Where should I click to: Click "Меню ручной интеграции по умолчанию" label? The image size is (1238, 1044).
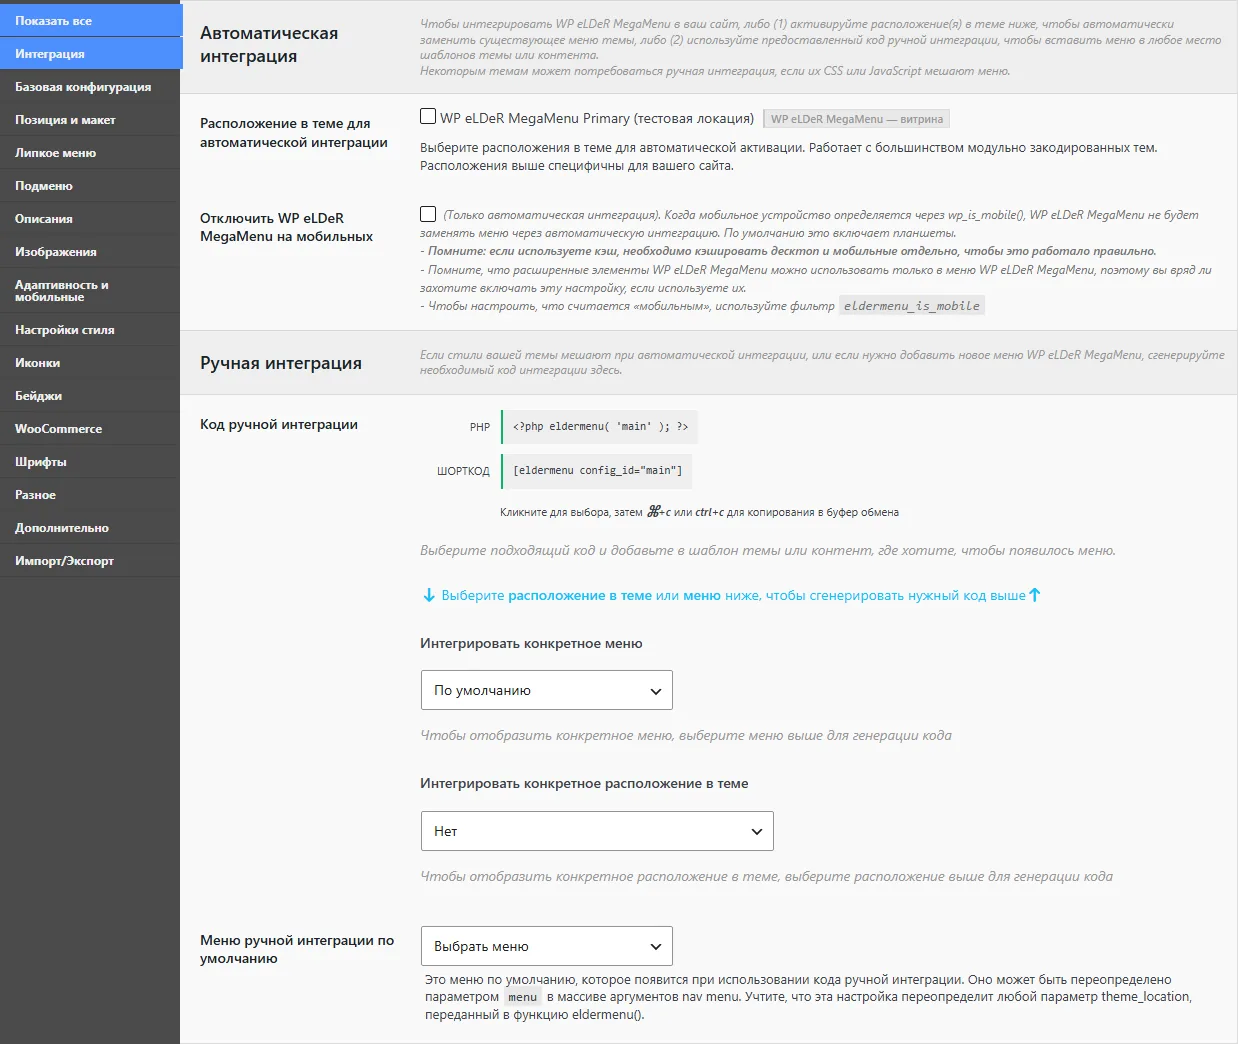(x=297, y=949)
